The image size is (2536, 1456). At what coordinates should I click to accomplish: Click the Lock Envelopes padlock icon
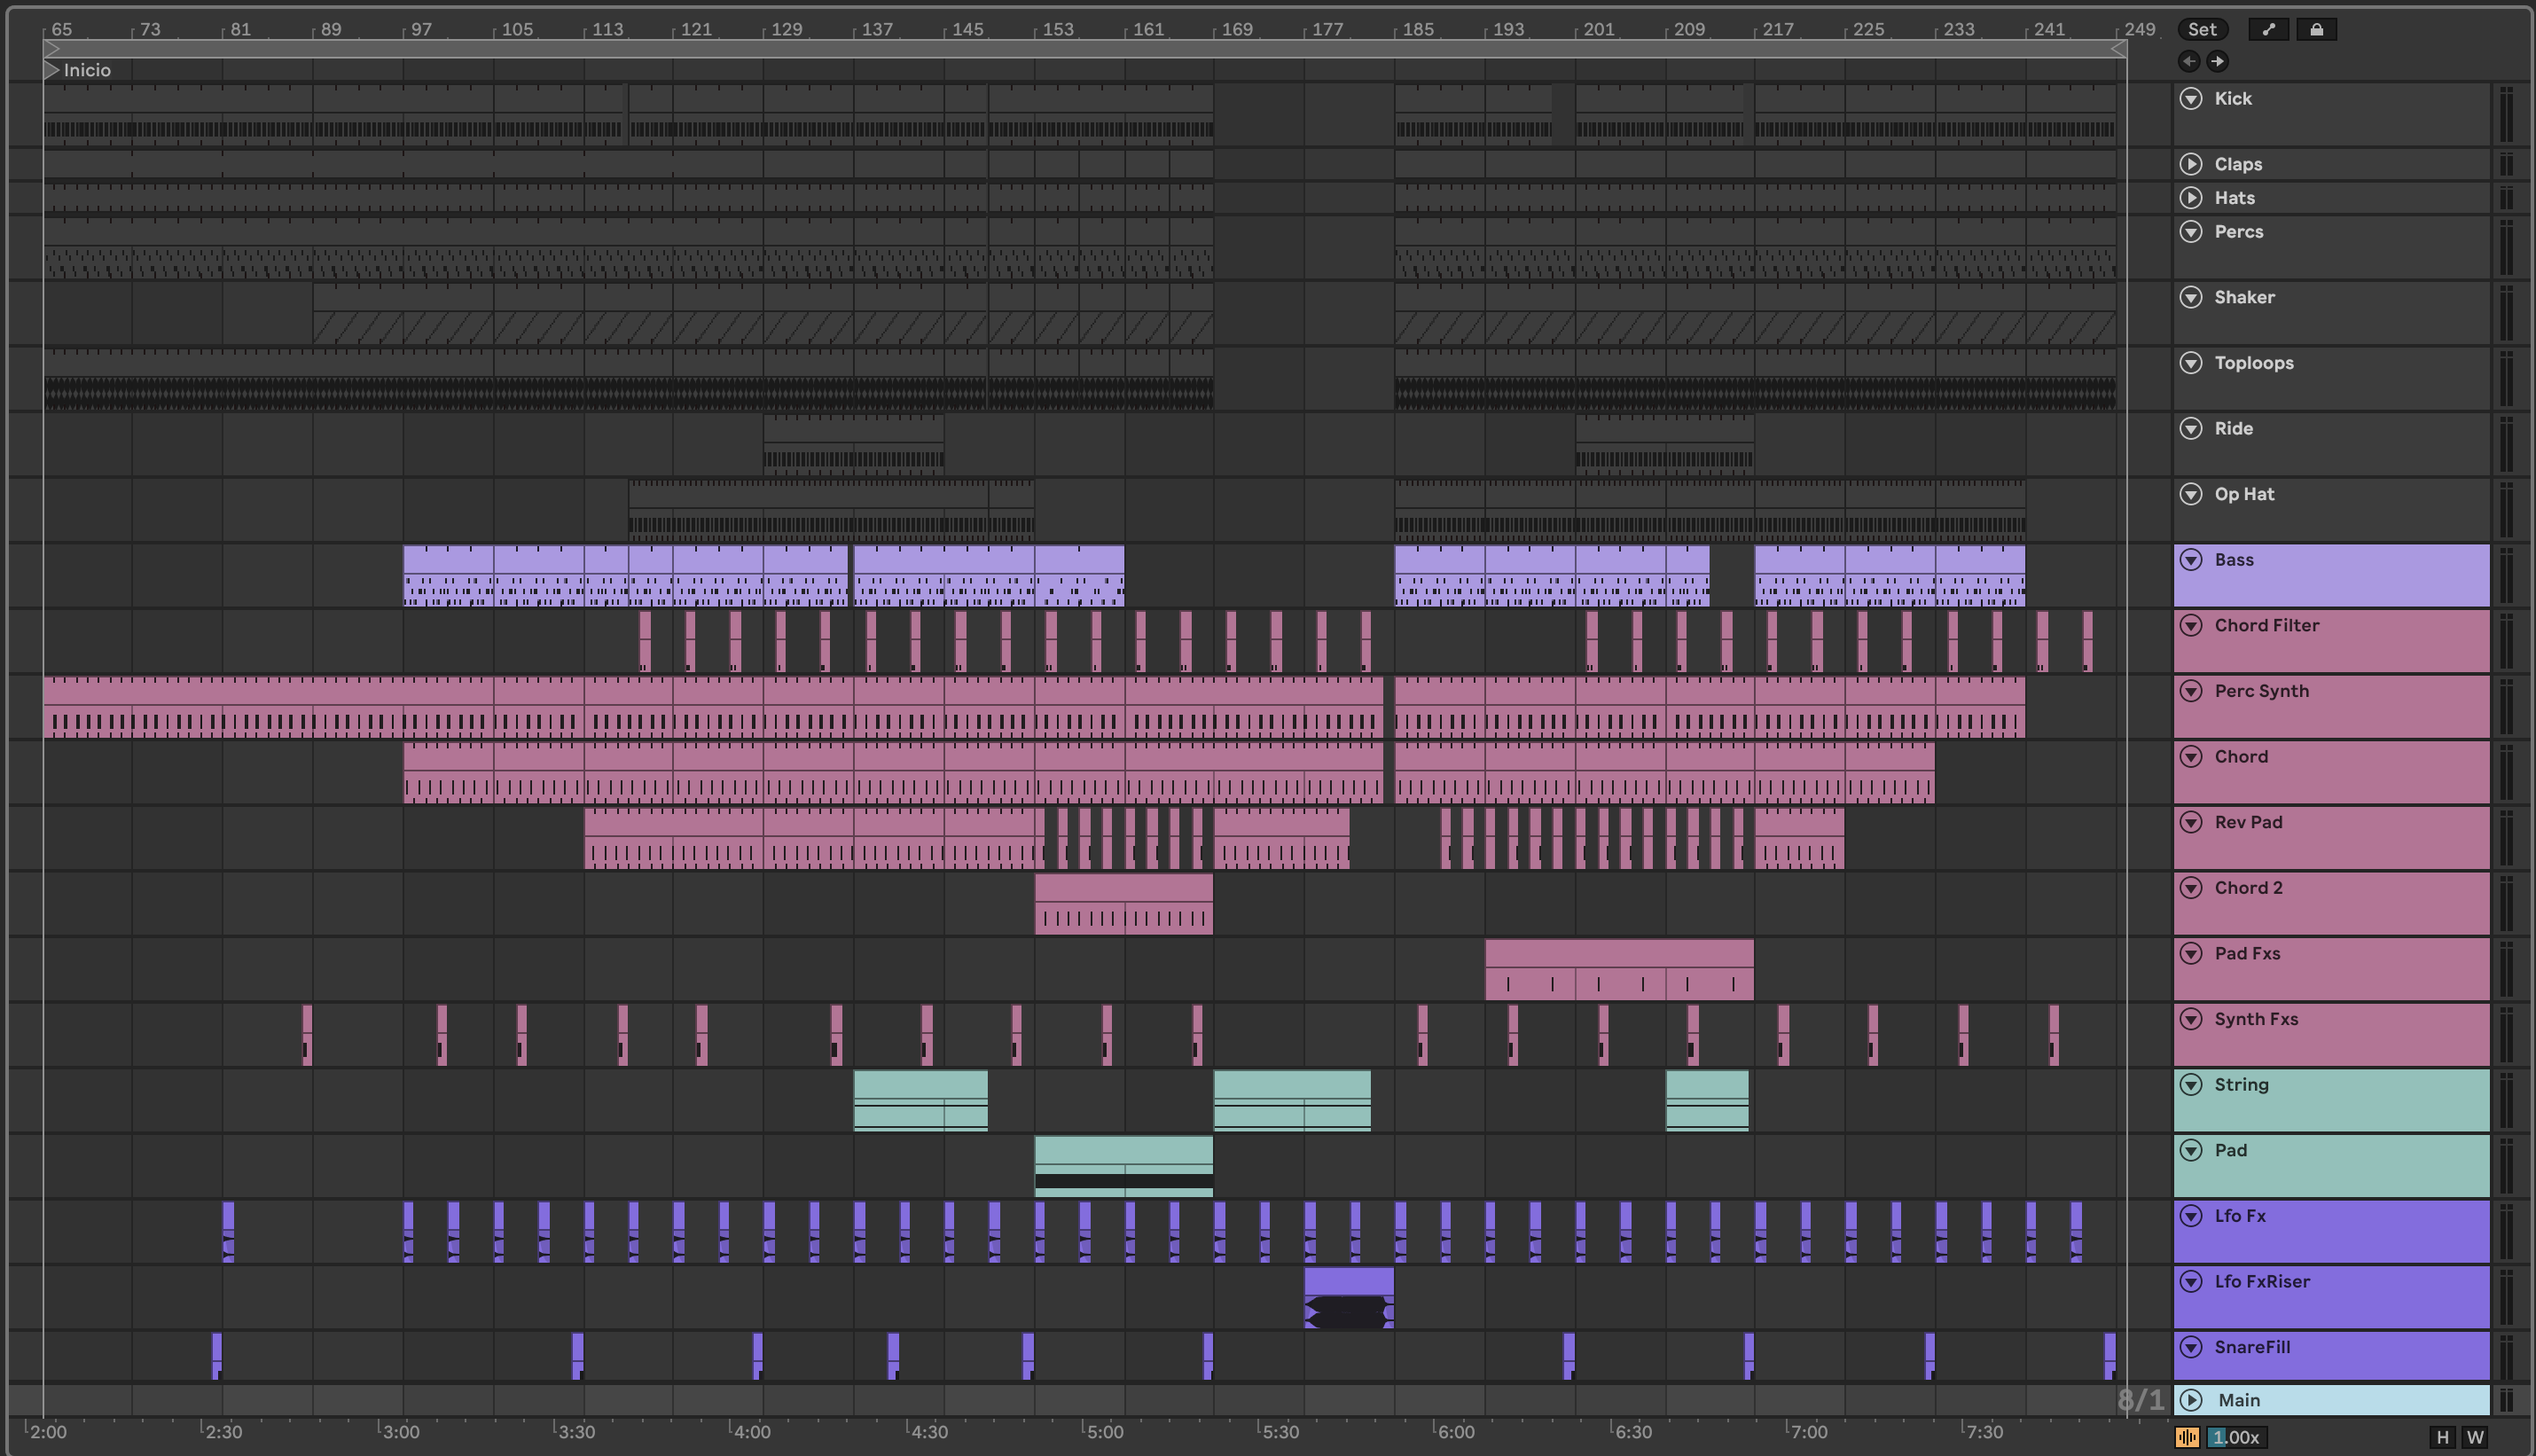click(2316, 29)
